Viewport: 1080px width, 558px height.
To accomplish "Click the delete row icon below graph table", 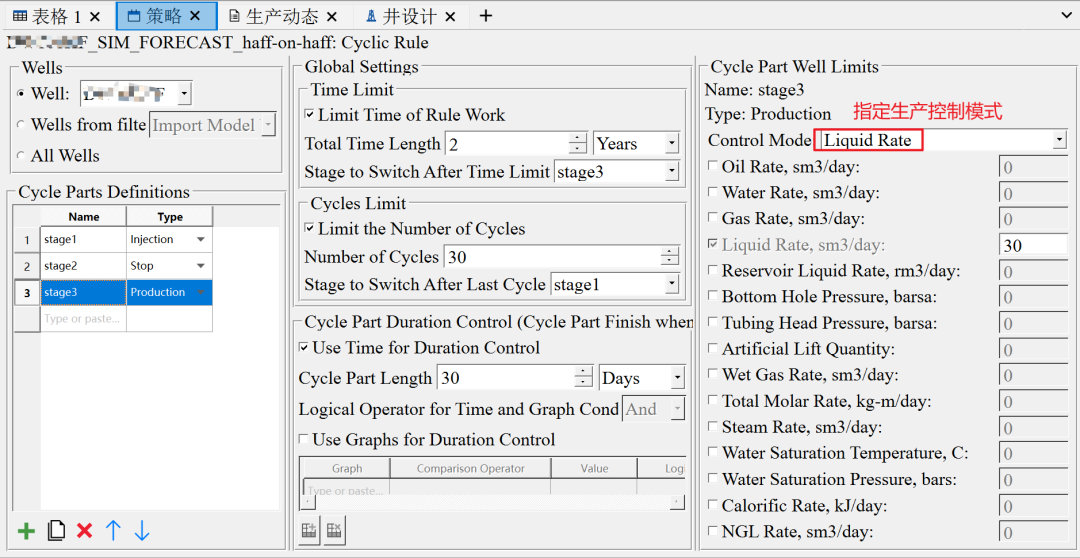I will [334, 531].
